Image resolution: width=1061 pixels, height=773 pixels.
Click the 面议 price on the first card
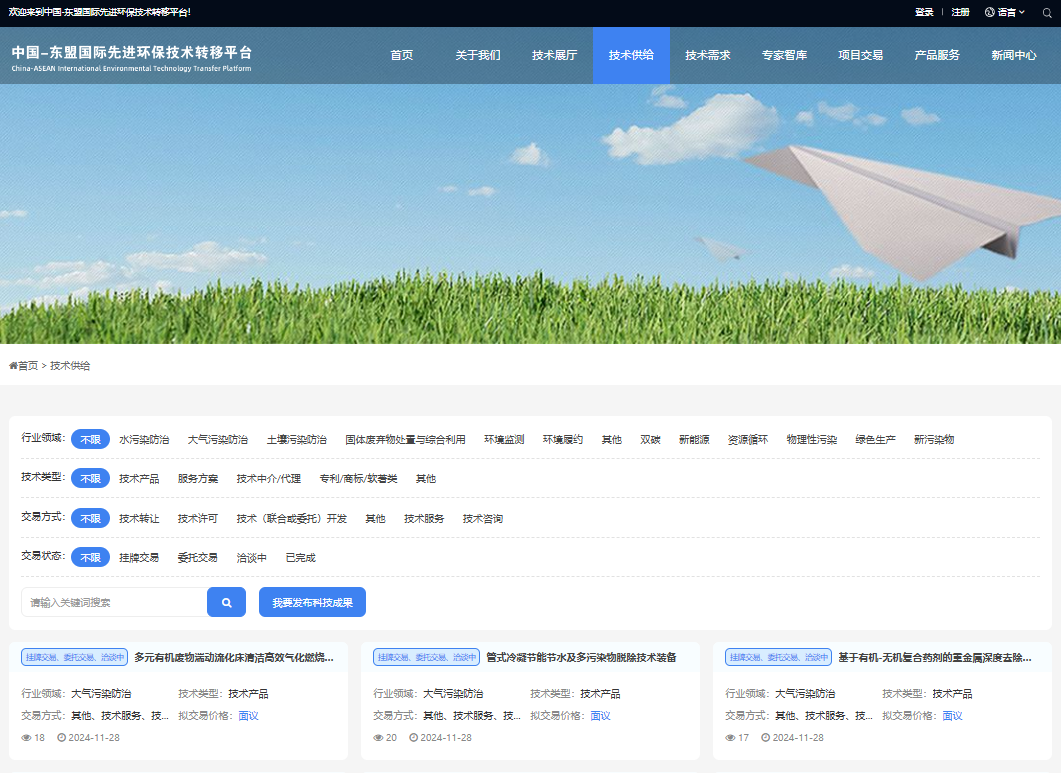(248, 715)
